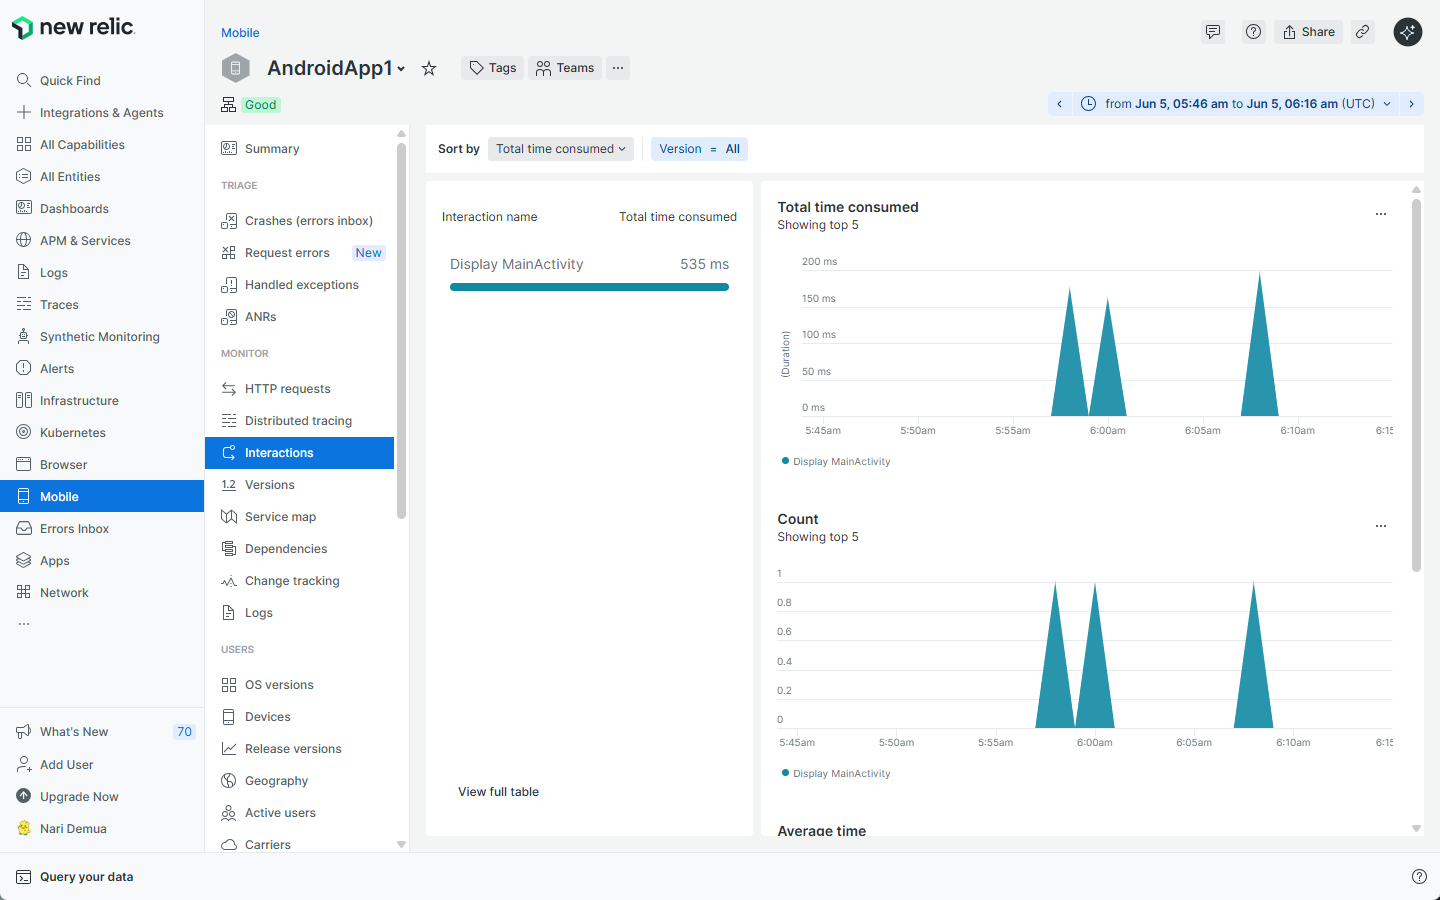The height and width of the screenshot is (900, 1440).
Task: Click Add User
Action: tap(66, 765)
